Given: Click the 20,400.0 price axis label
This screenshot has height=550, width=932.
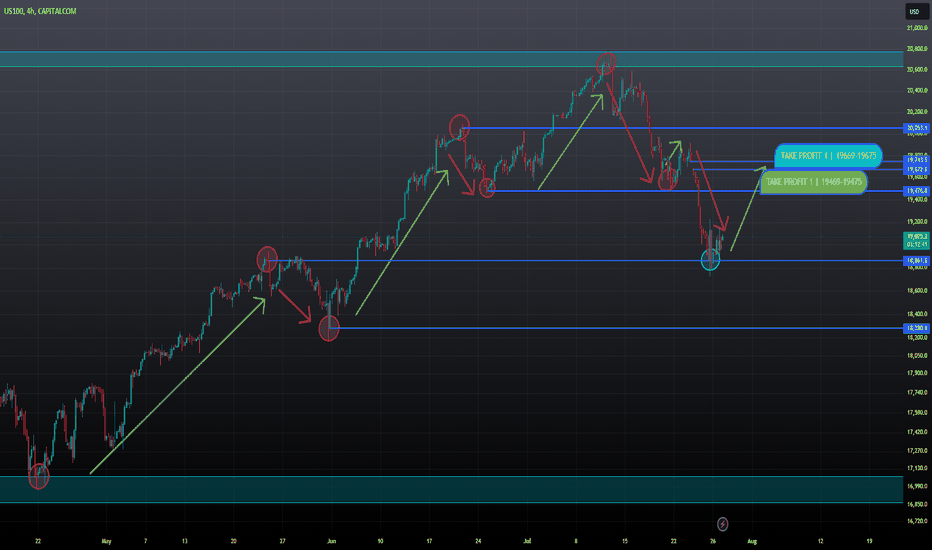Looking at the screenshot, I should 917,90.
